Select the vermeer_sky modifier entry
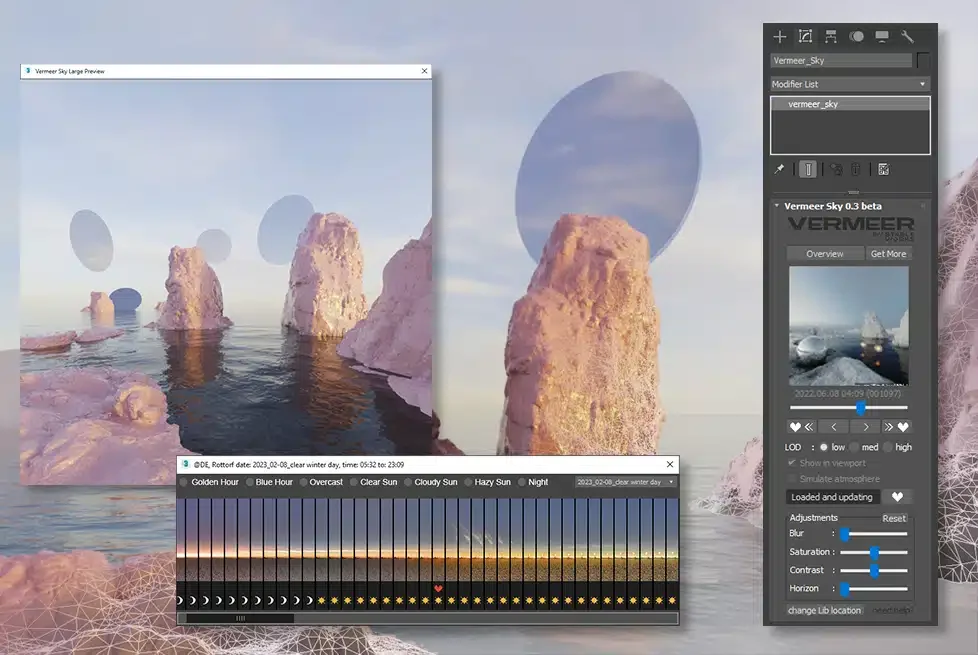 tap(850, 104)
